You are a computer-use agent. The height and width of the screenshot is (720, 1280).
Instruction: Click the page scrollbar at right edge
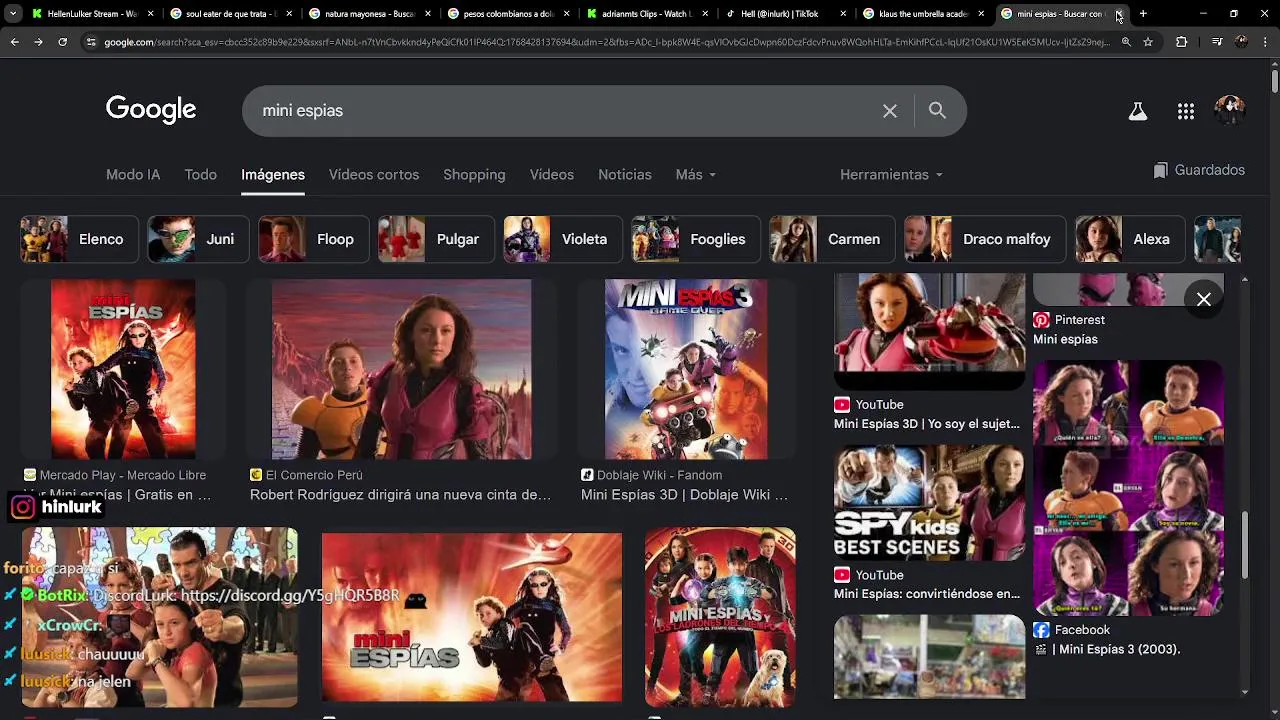coord(1275,80)
